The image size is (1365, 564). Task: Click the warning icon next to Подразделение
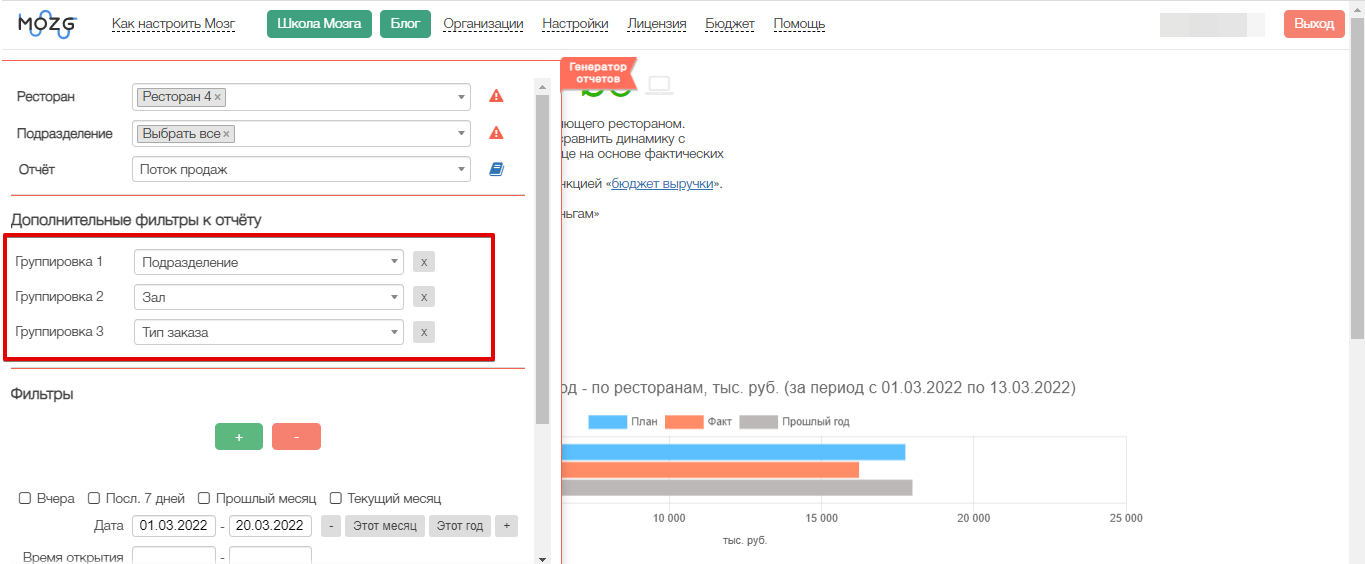click(496, 133)
